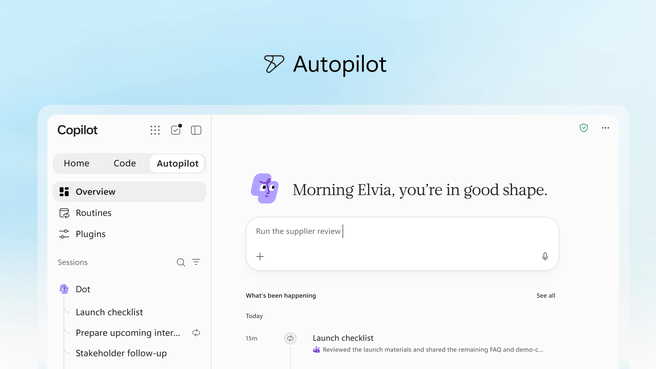The height and width of the screenshot is (369, 656).
Task: Activate the microphone voice input icon
Action: 545,256
